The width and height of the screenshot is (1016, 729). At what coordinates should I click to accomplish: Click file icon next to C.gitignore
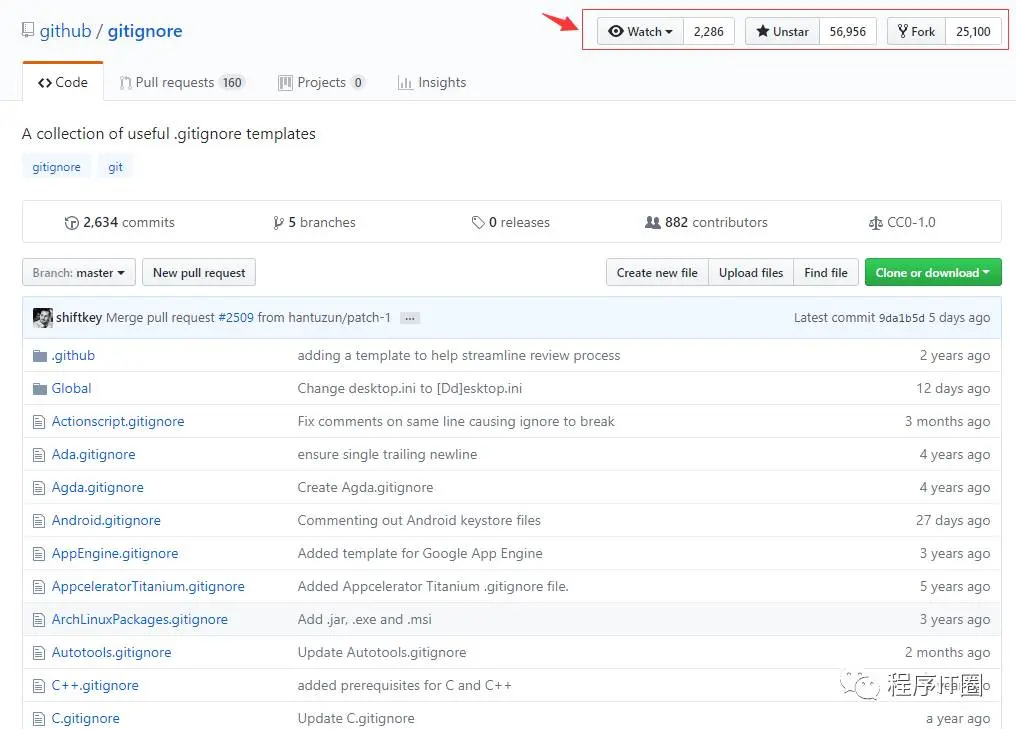(39, 719)
